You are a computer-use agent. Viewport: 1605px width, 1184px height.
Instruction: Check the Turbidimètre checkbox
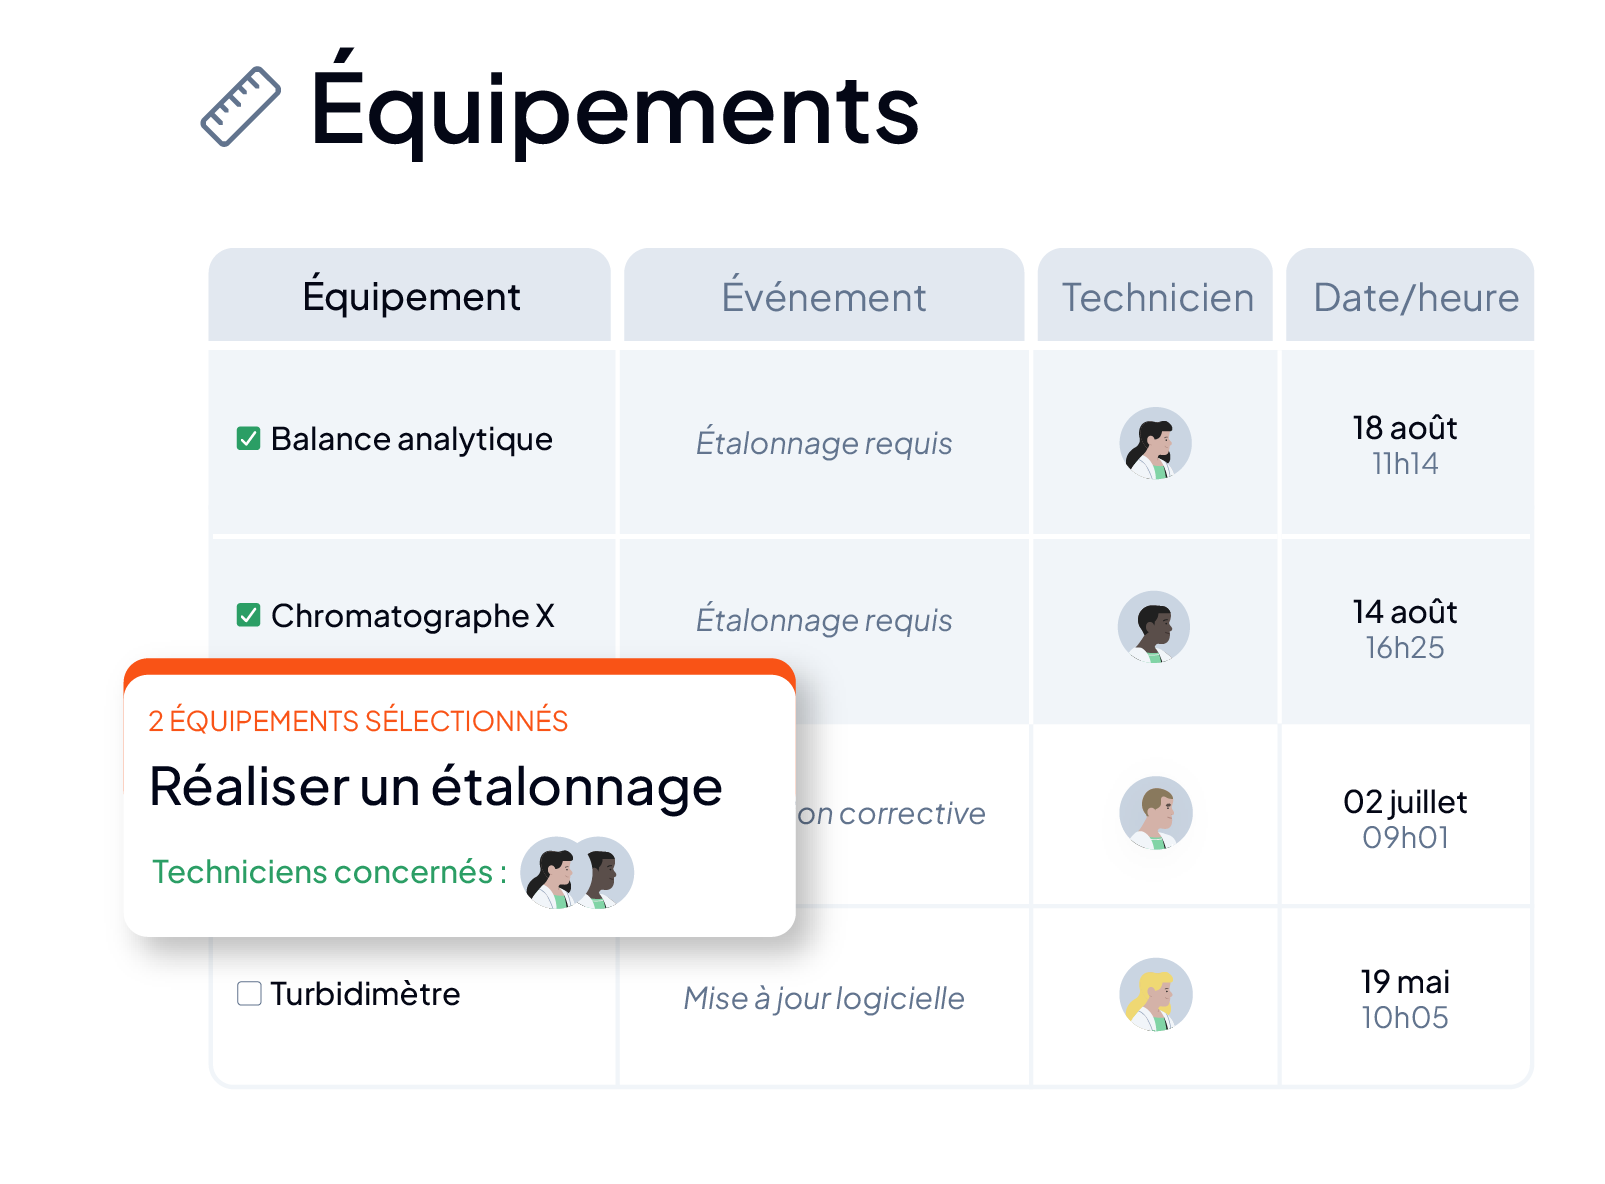tap(249, 993)
